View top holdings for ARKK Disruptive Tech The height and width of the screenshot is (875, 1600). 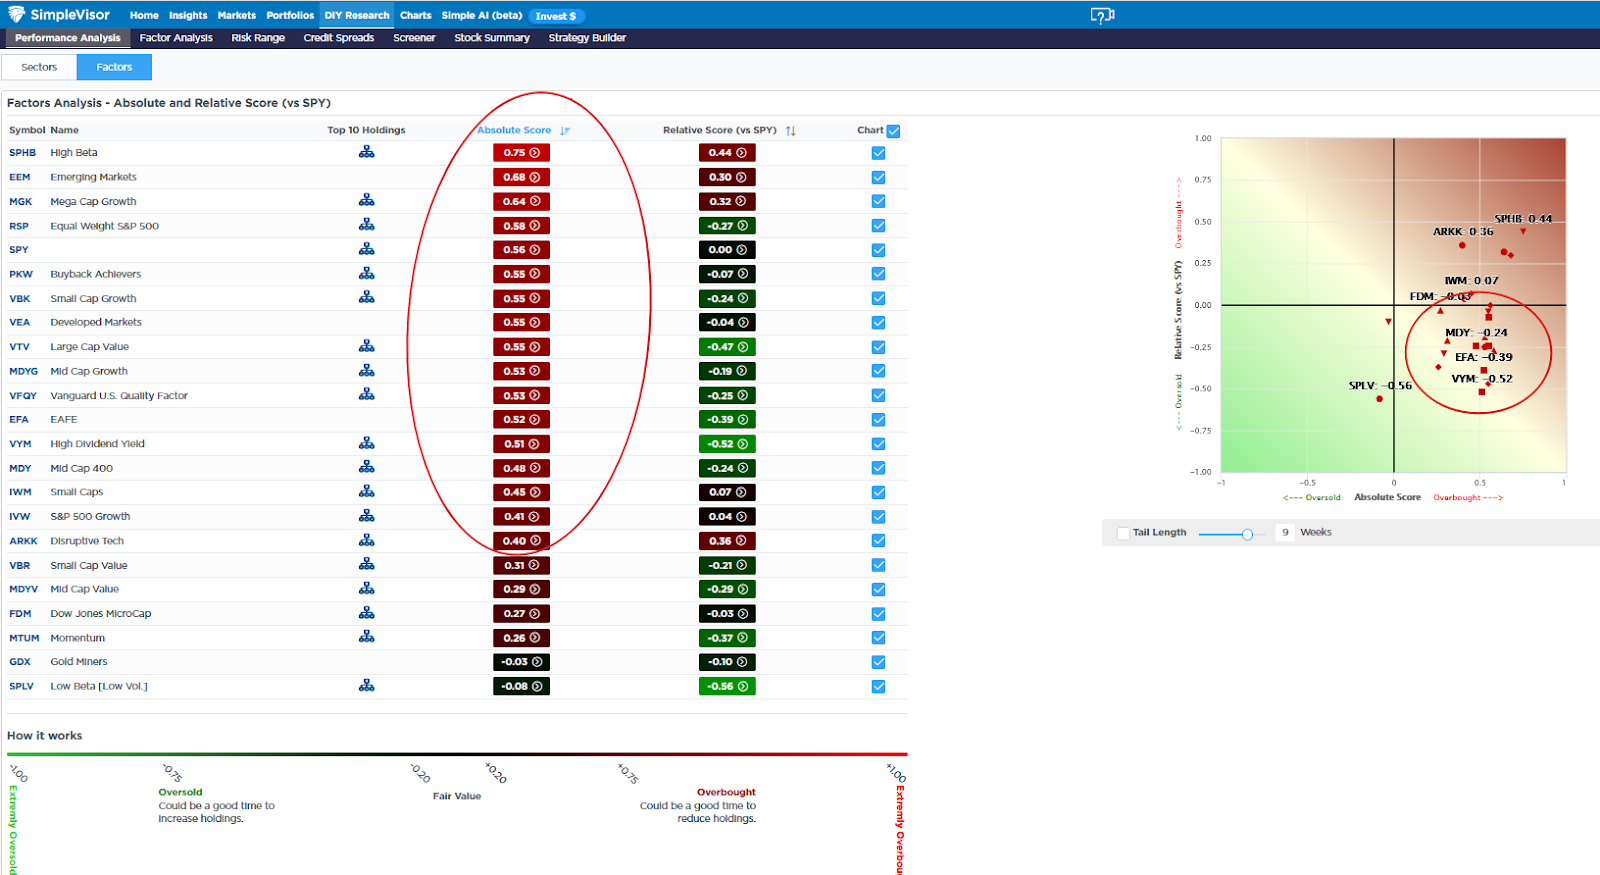(367, 540)
